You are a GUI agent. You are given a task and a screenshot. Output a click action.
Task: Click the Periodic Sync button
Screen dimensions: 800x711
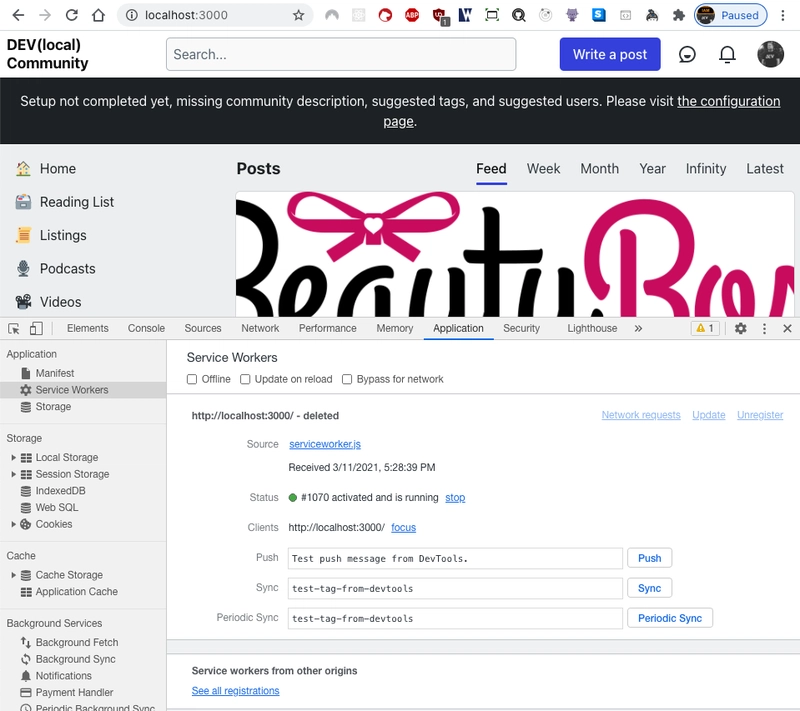point(670,619)
